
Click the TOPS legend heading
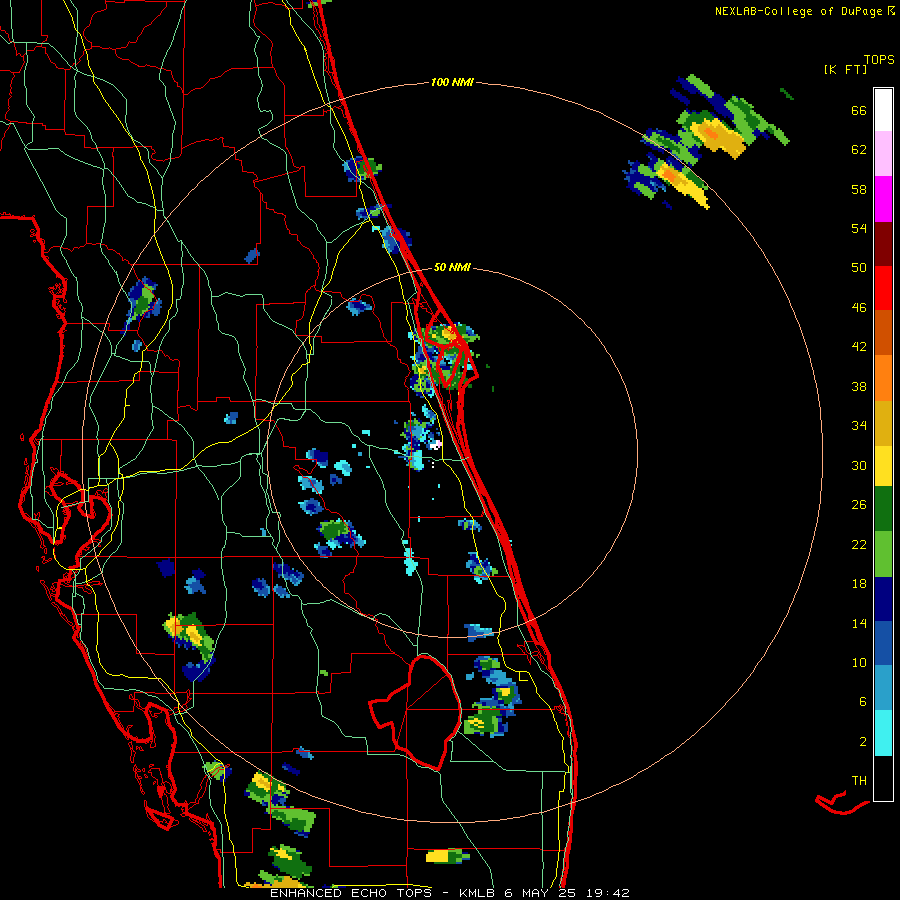[x=879, y=60]
